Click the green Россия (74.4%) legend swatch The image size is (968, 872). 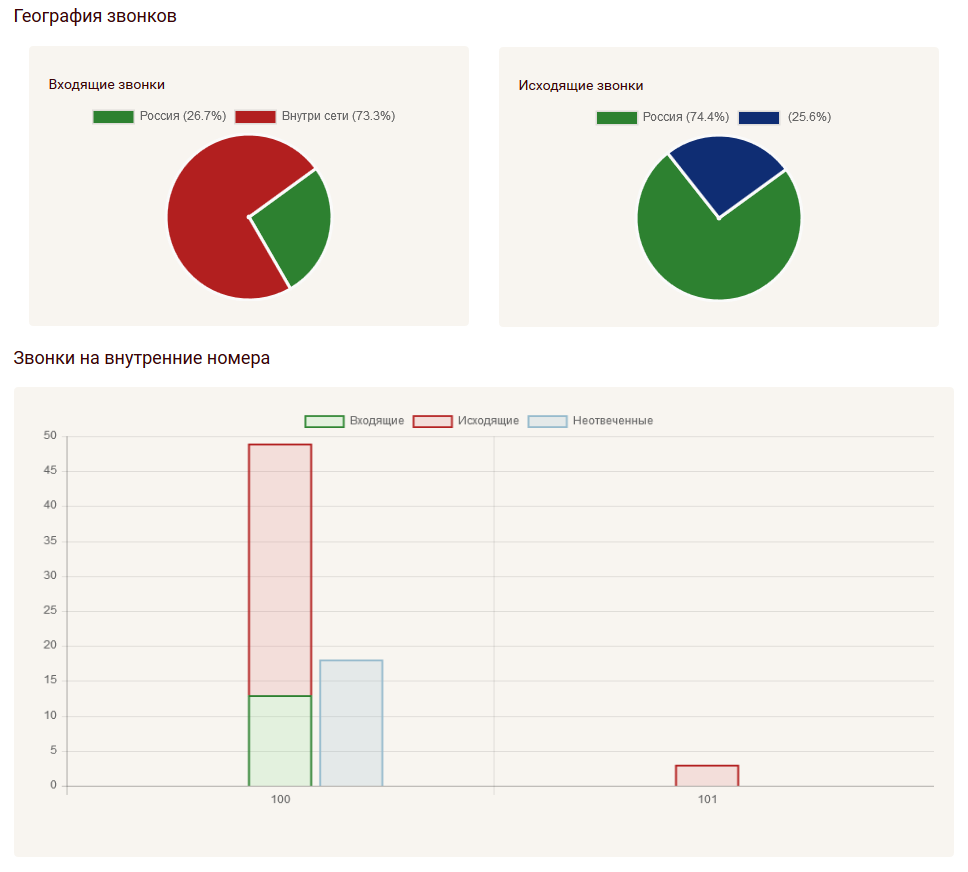coord(616,117)
